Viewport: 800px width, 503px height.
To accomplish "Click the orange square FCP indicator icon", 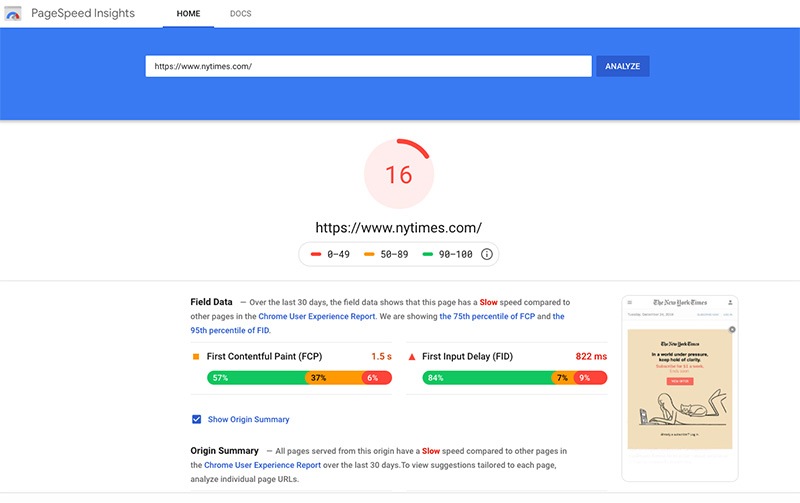I will click(195, 357).
